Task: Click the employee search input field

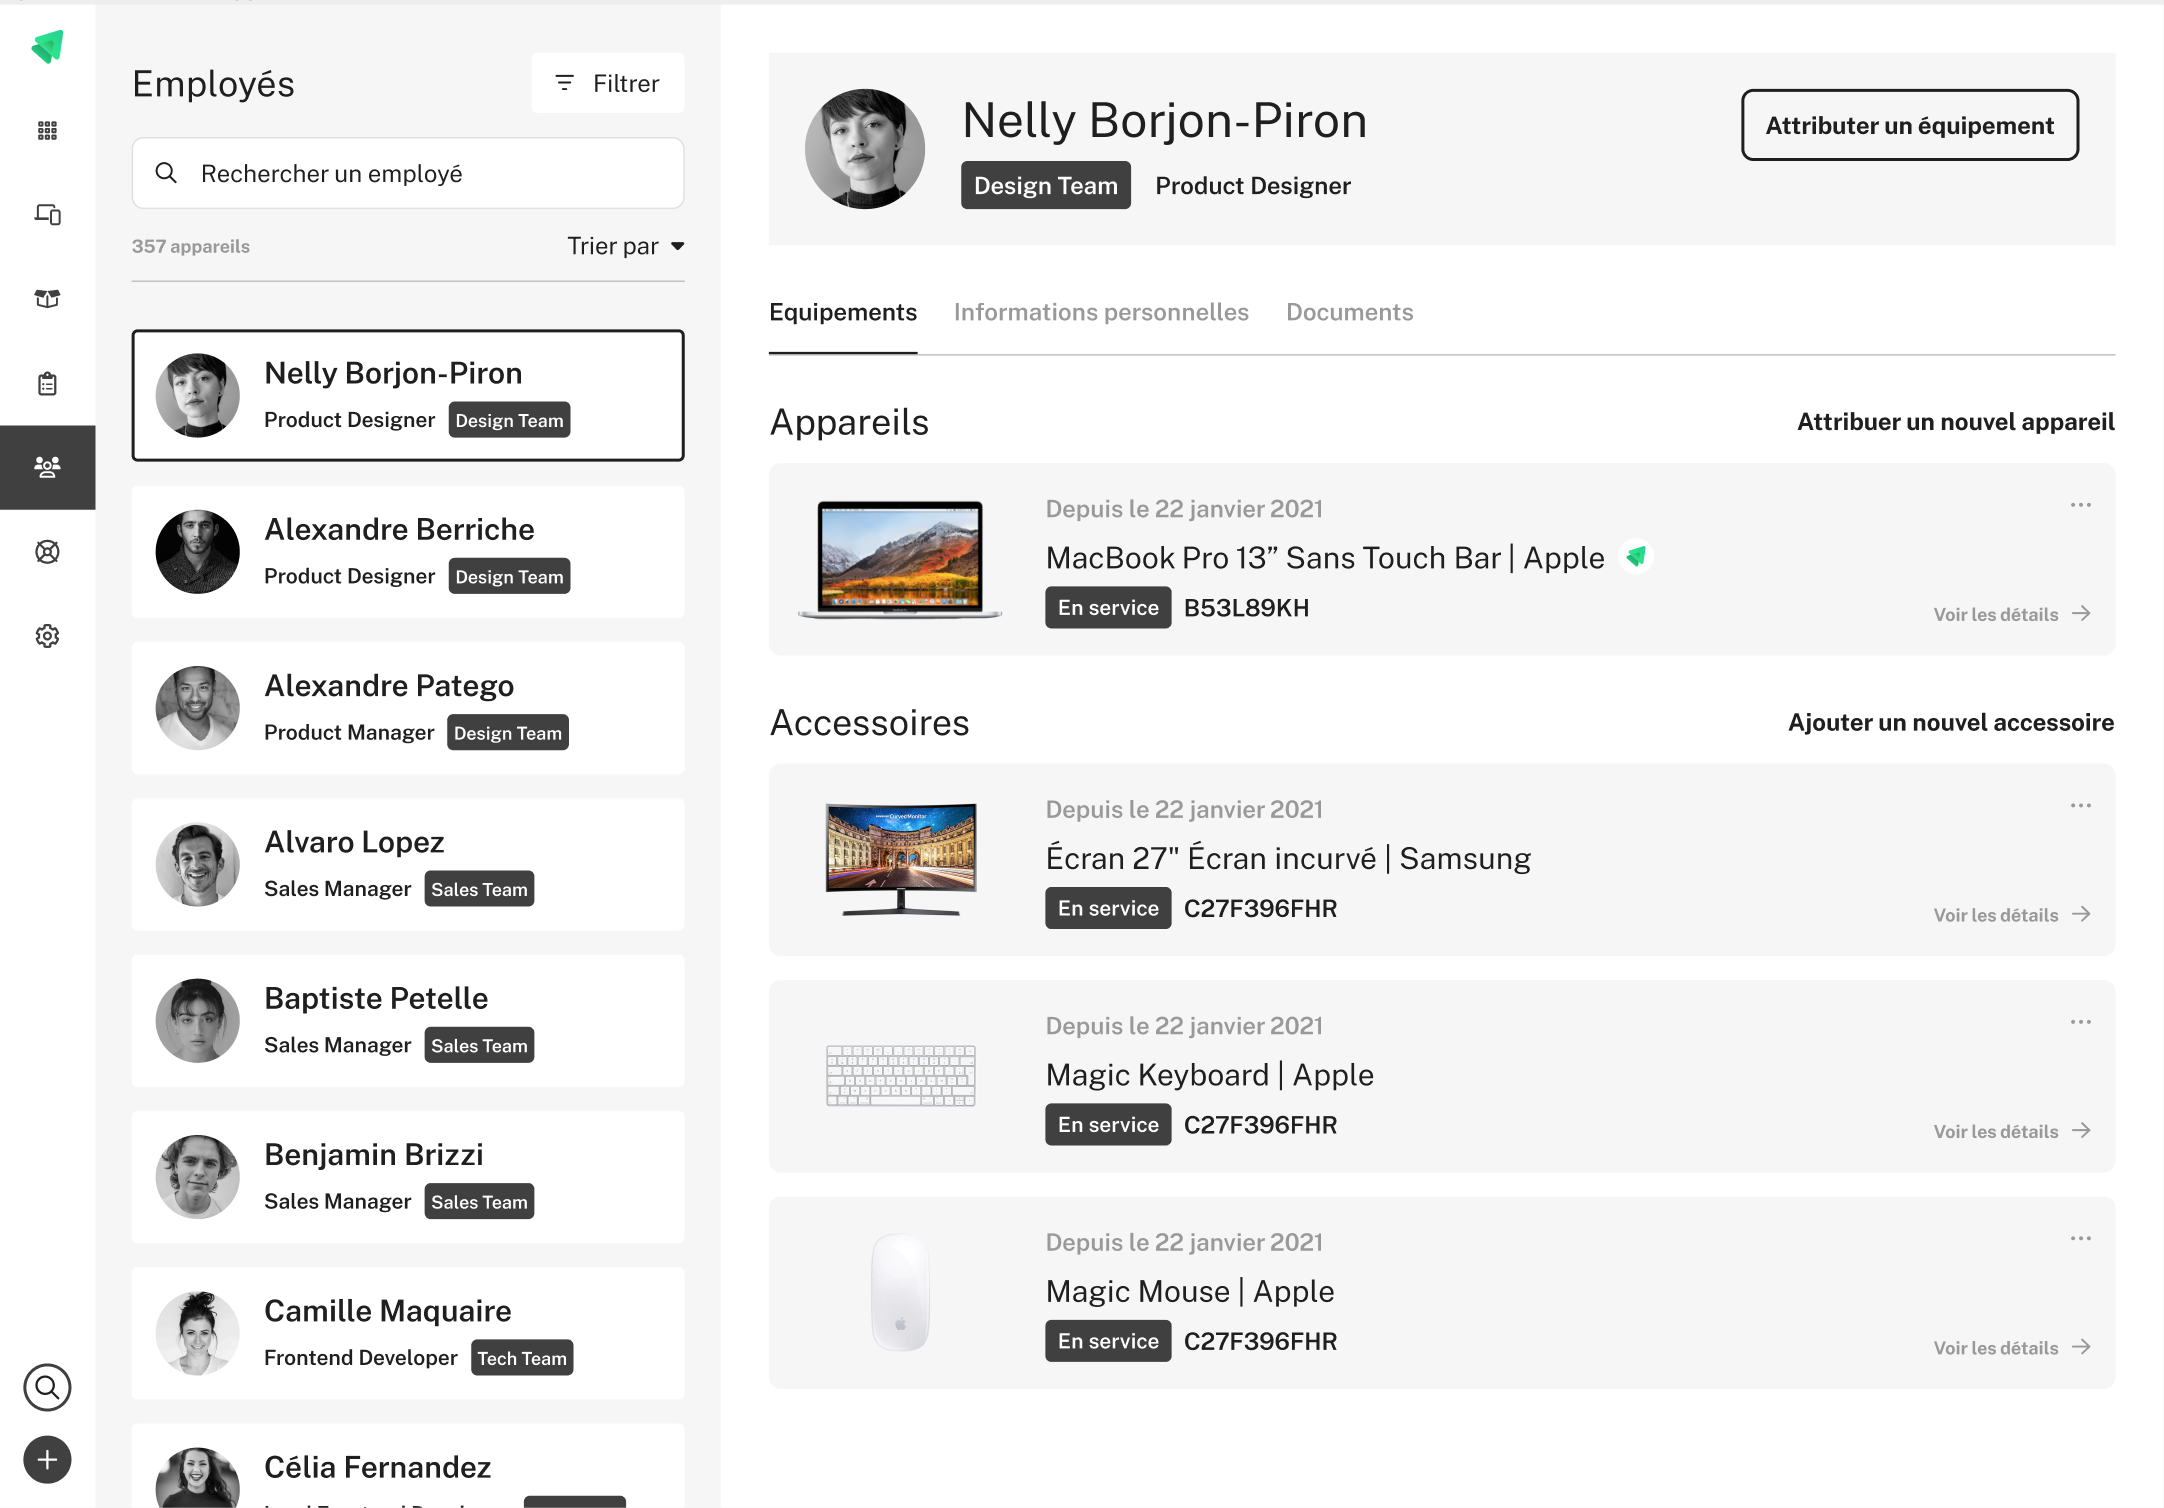Action: pos(408,171)
